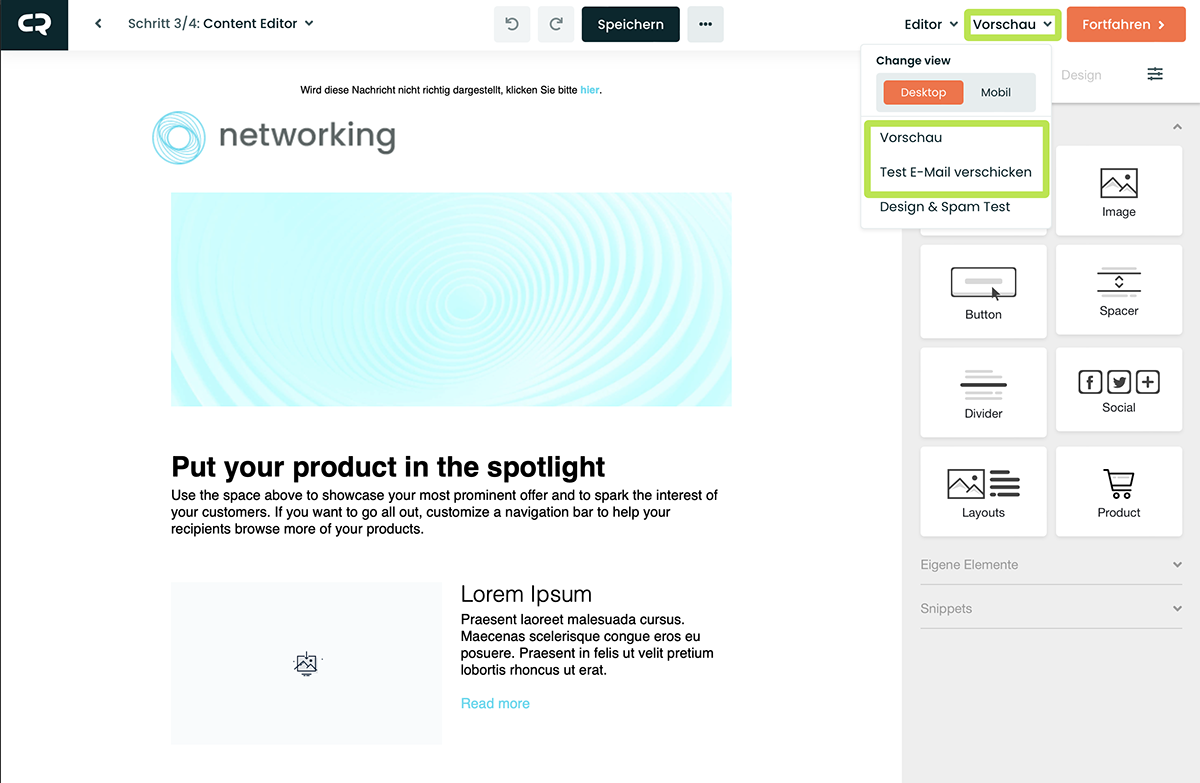The height and width of the screenshot is (783, 1200).
Task: Click the undo arrow icon
Action: pyautogui.click(x=512, y=24)
